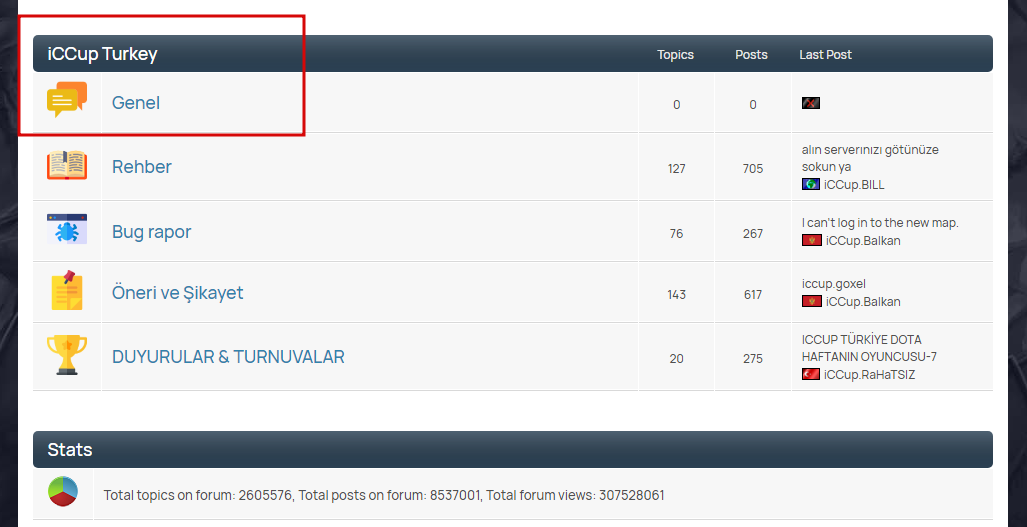This screenshot has width=1027, height=527.
Task: Open the Rehber forum
Action: pos(142,167)
